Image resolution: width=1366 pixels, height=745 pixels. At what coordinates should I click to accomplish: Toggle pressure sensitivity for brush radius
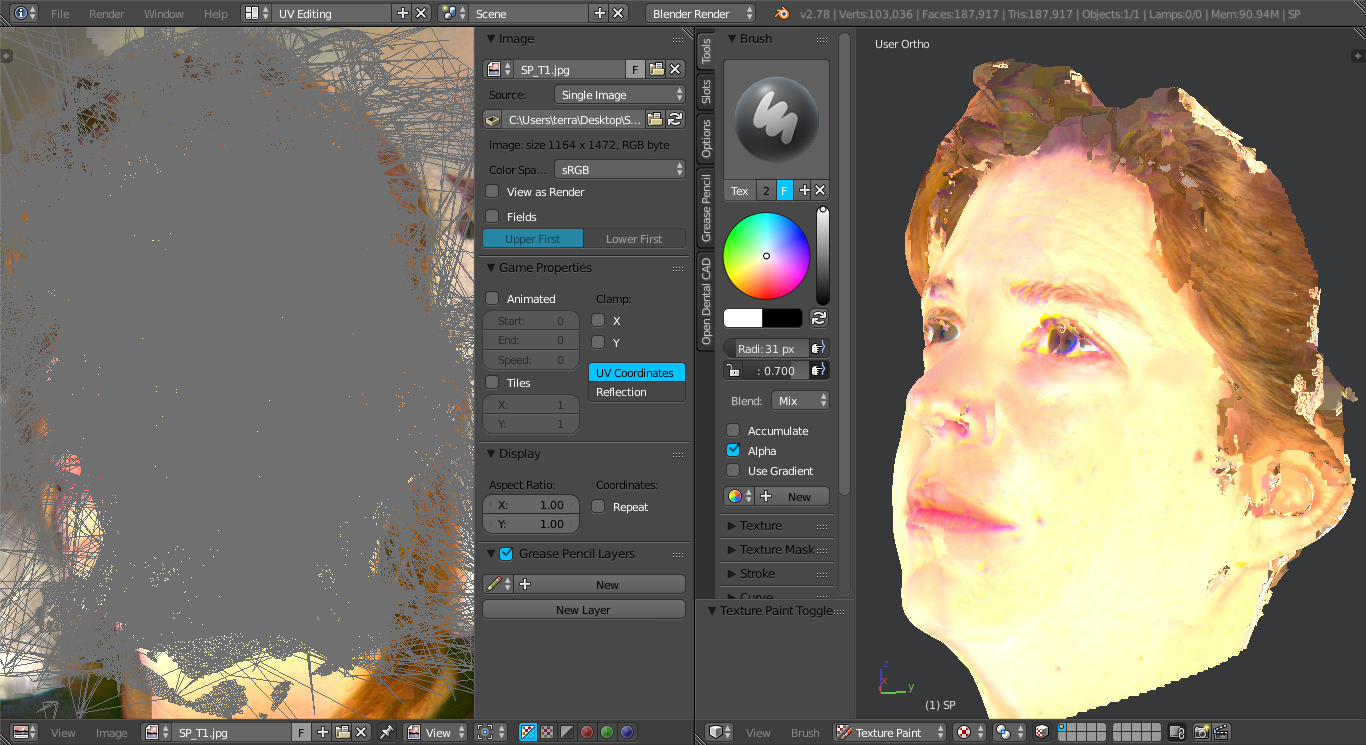click(818, 348)
